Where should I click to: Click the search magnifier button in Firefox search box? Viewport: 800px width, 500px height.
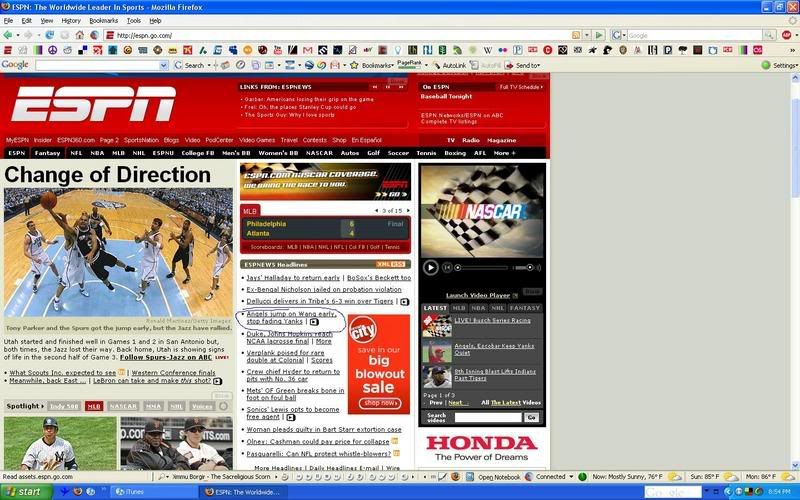[769, 35]
